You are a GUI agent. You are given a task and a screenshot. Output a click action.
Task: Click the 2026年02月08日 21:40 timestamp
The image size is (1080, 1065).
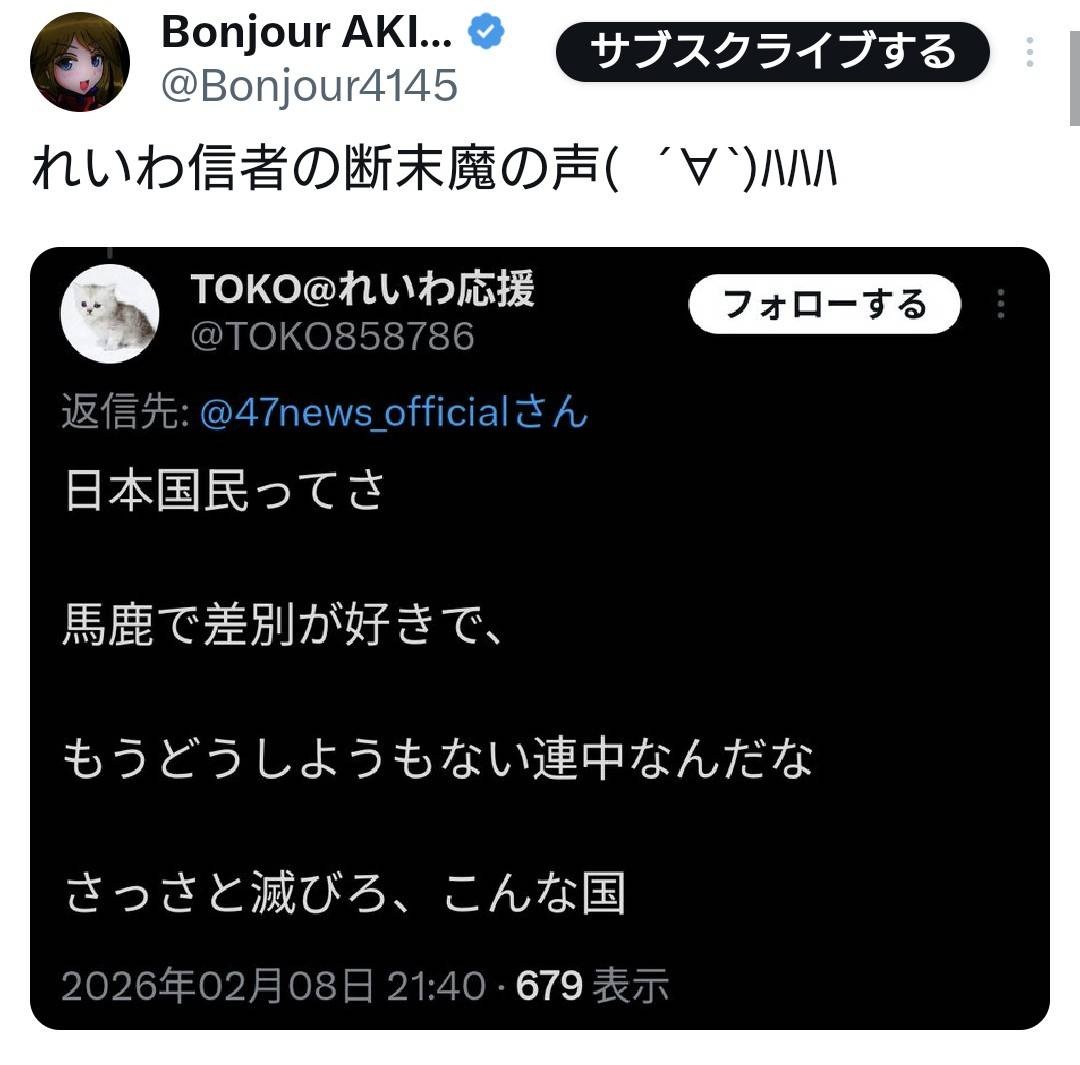(273, 985)
